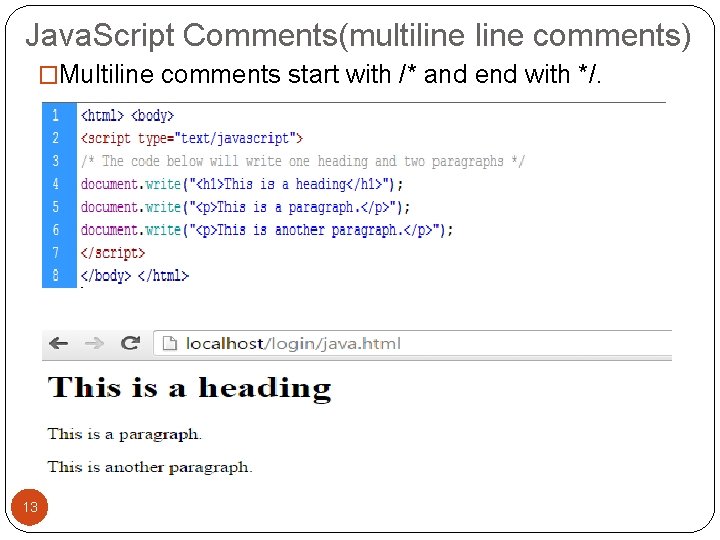The width and height of the screenshot is (720, 540).
Task: Click the text 'Multiline comments start with /*'
Action: click(x=237, y=74)
